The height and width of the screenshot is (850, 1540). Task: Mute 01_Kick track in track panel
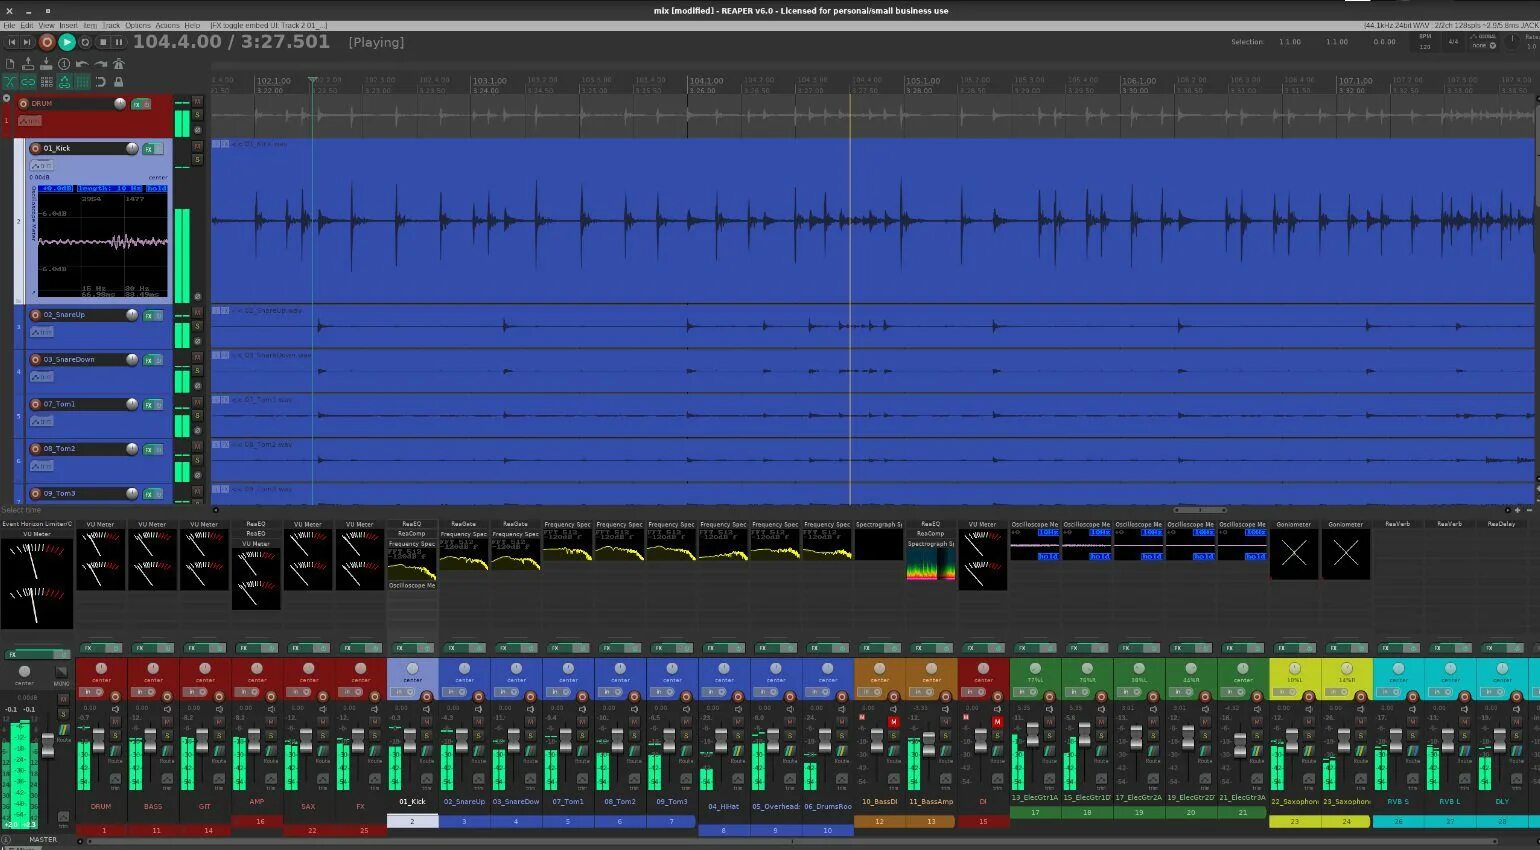[x=197, y=145]
